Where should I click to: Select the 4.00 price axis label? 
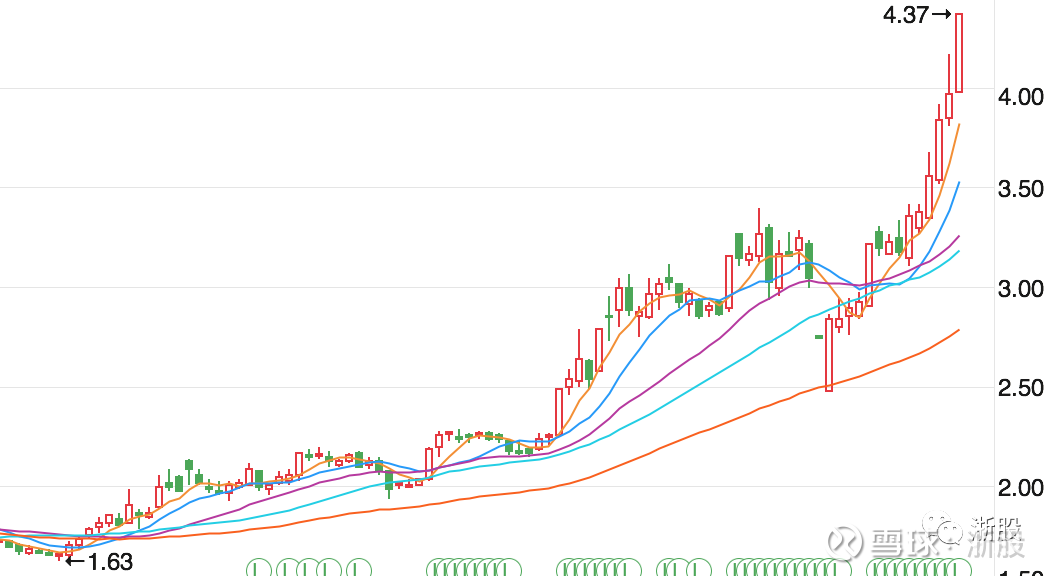(1021, 96)
